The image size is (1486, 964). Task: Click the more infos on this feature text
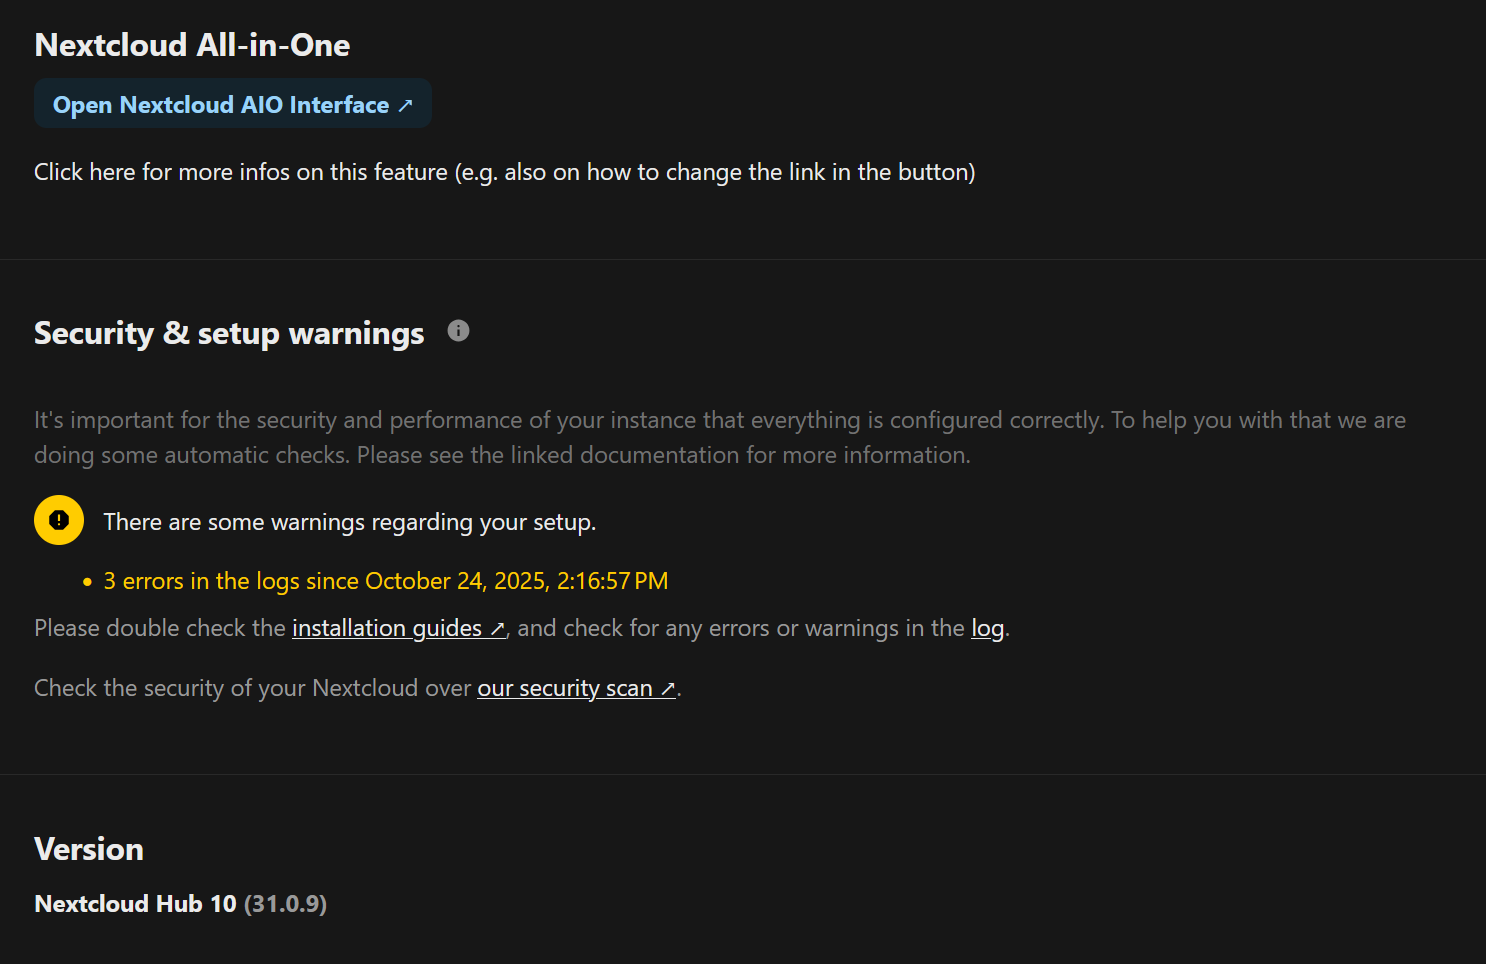504,172
